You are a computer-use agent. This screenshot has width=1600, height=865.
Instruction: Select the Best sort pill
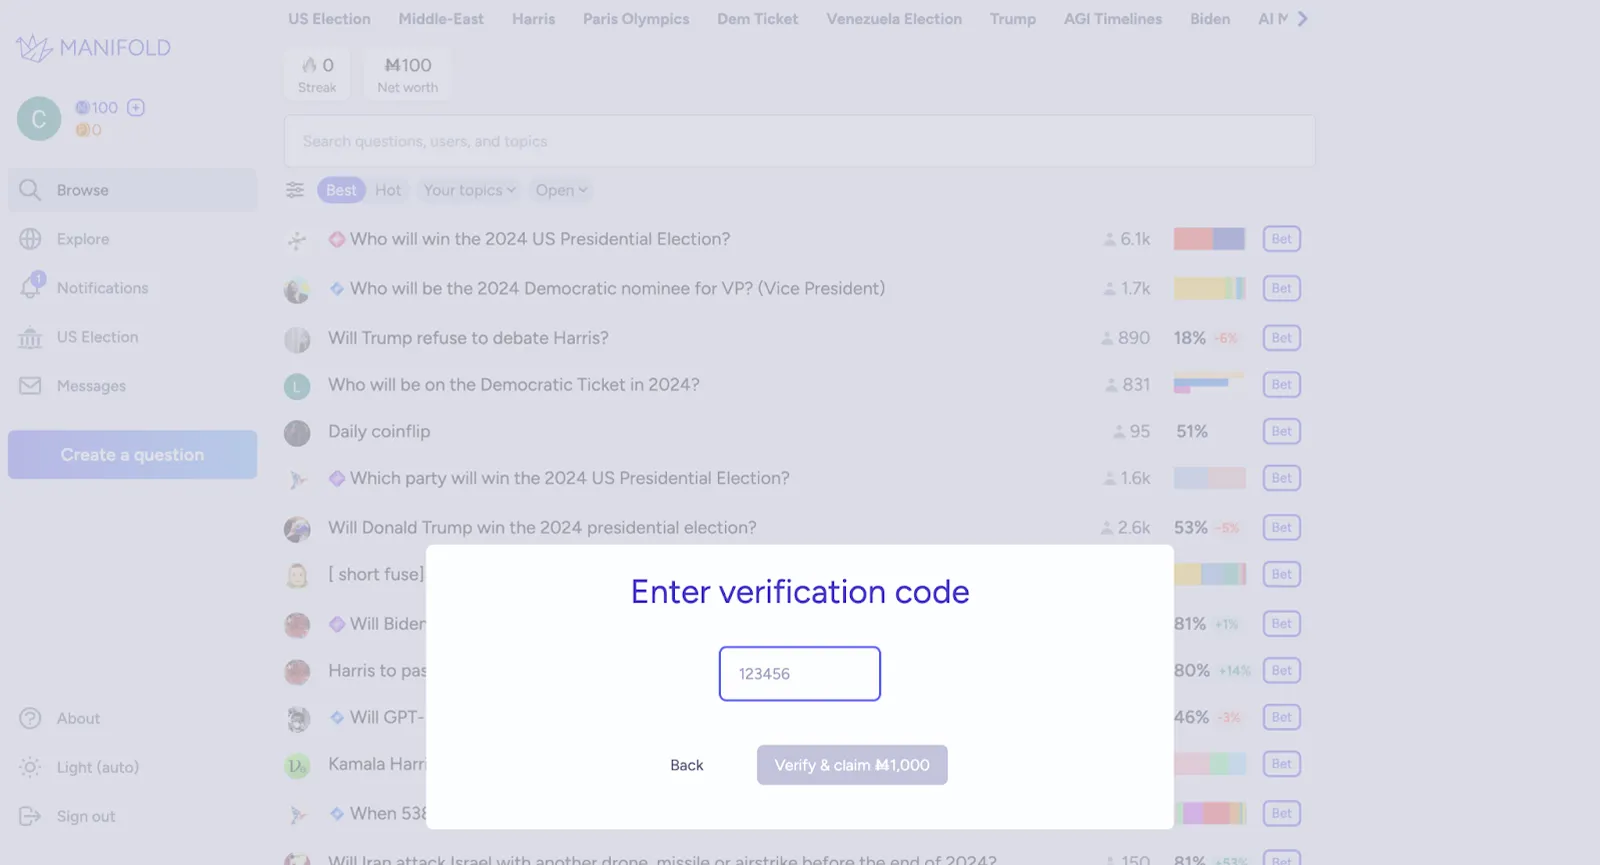click(x=341, y=190)
